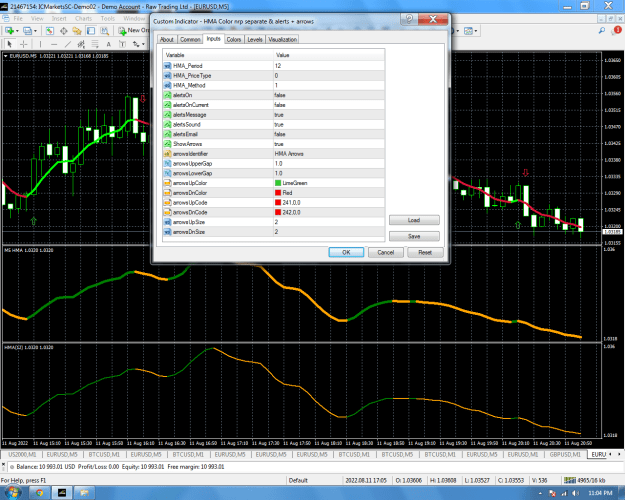Switch to the Visualization tab
Screen dimensions: 625x500
tap(282, 39)
